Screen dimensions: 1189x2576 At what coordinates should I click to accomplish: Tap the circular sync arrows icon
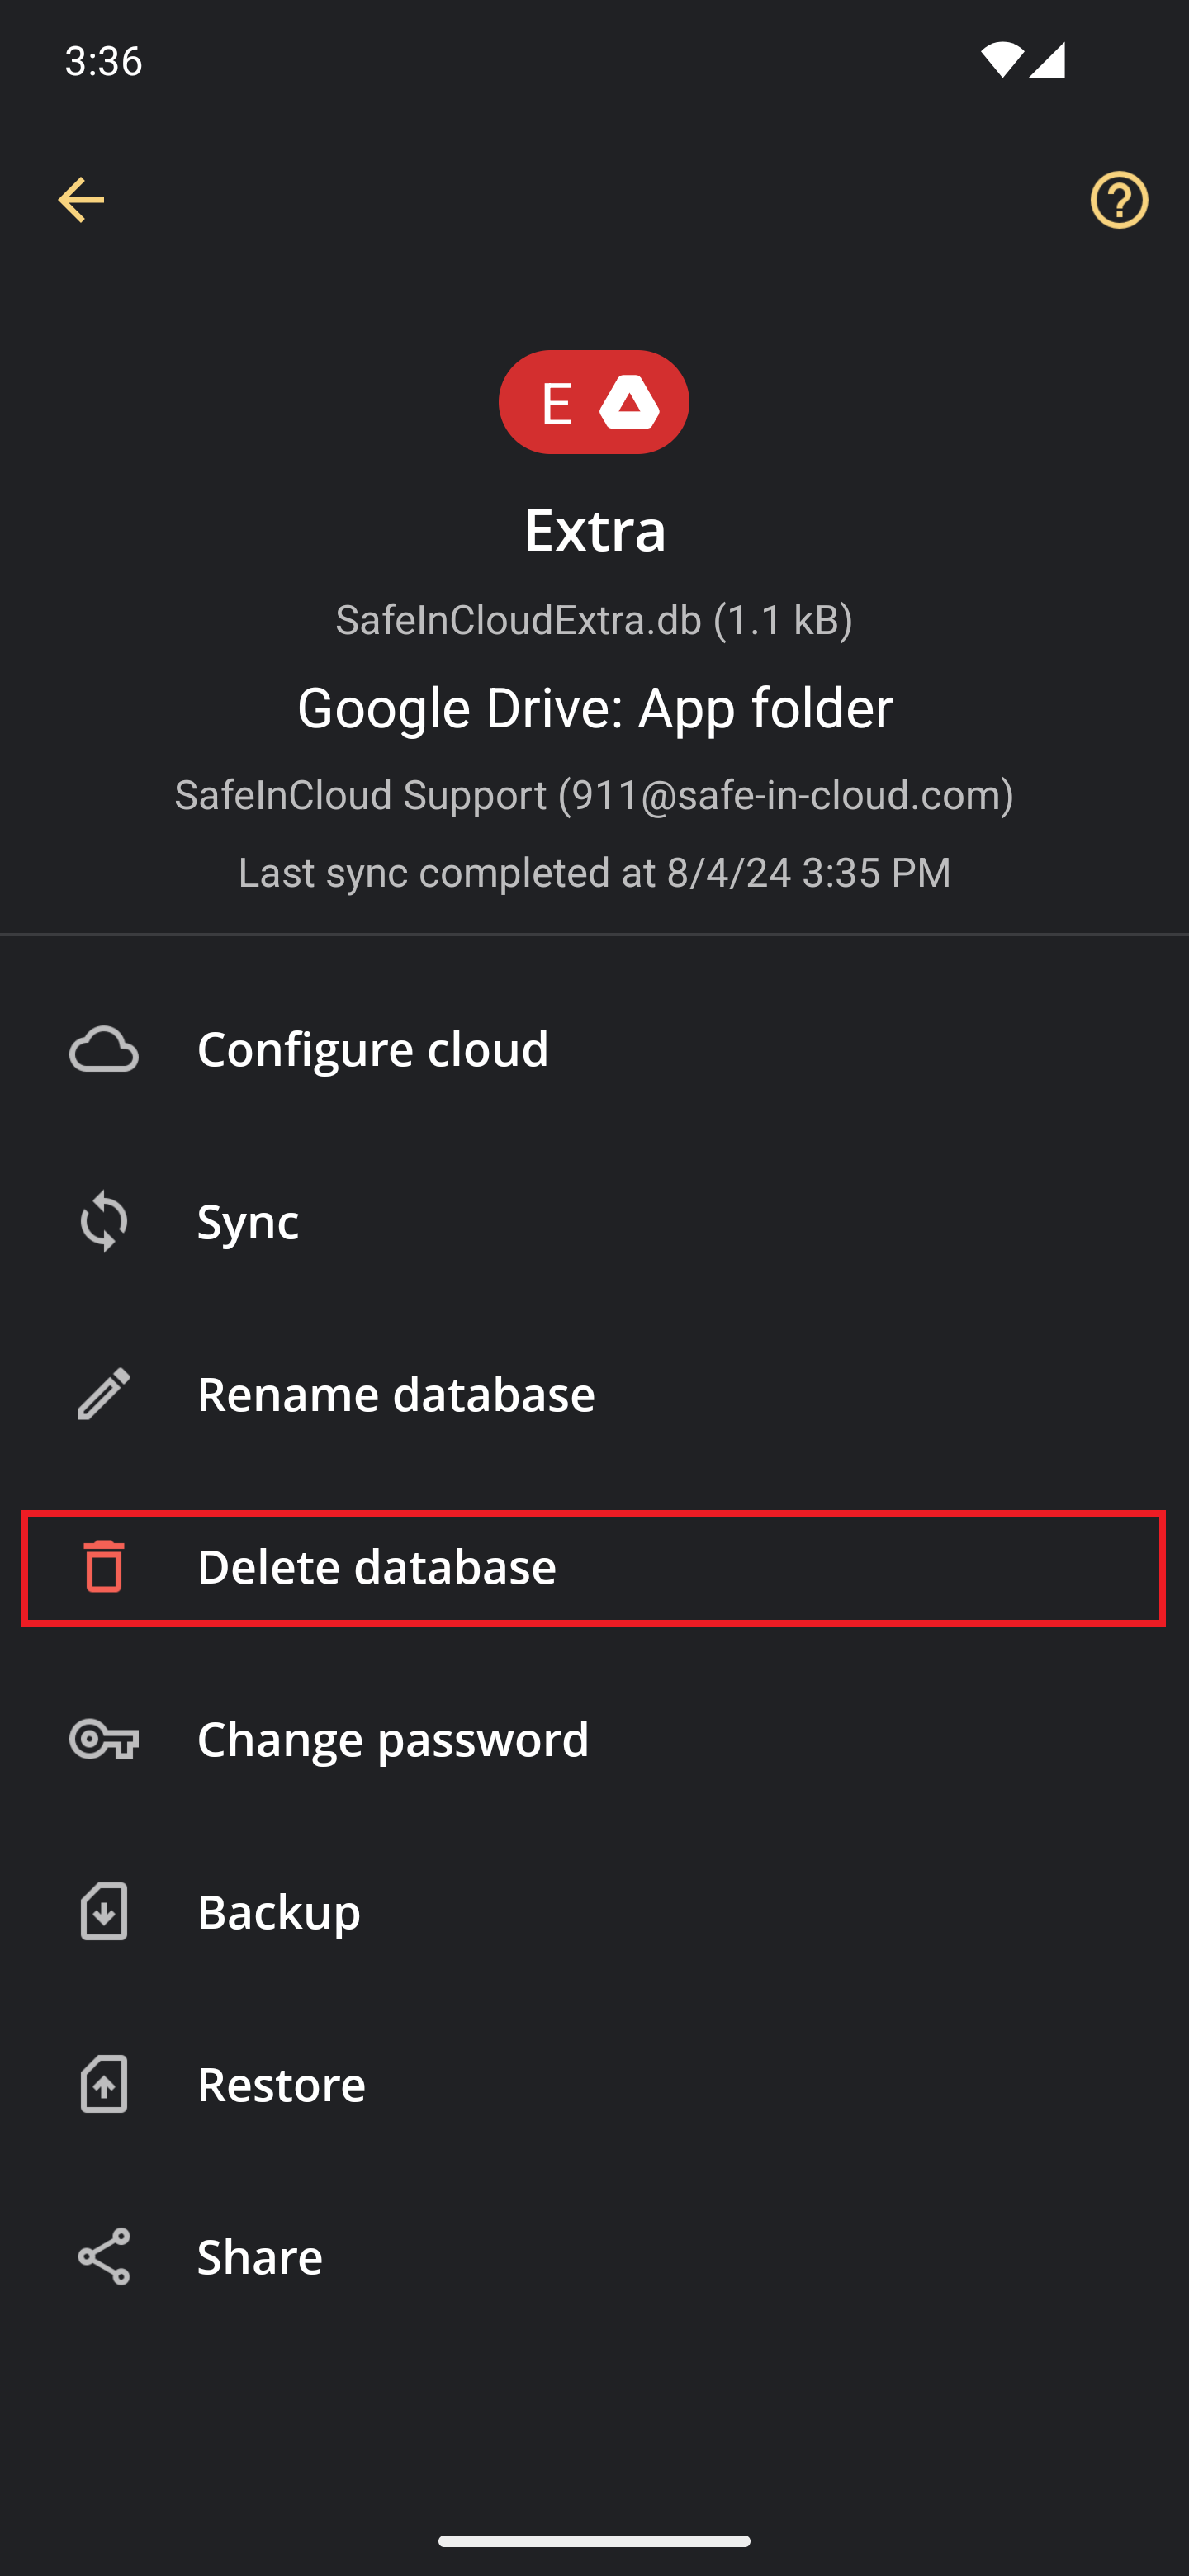pos(104,1221)
